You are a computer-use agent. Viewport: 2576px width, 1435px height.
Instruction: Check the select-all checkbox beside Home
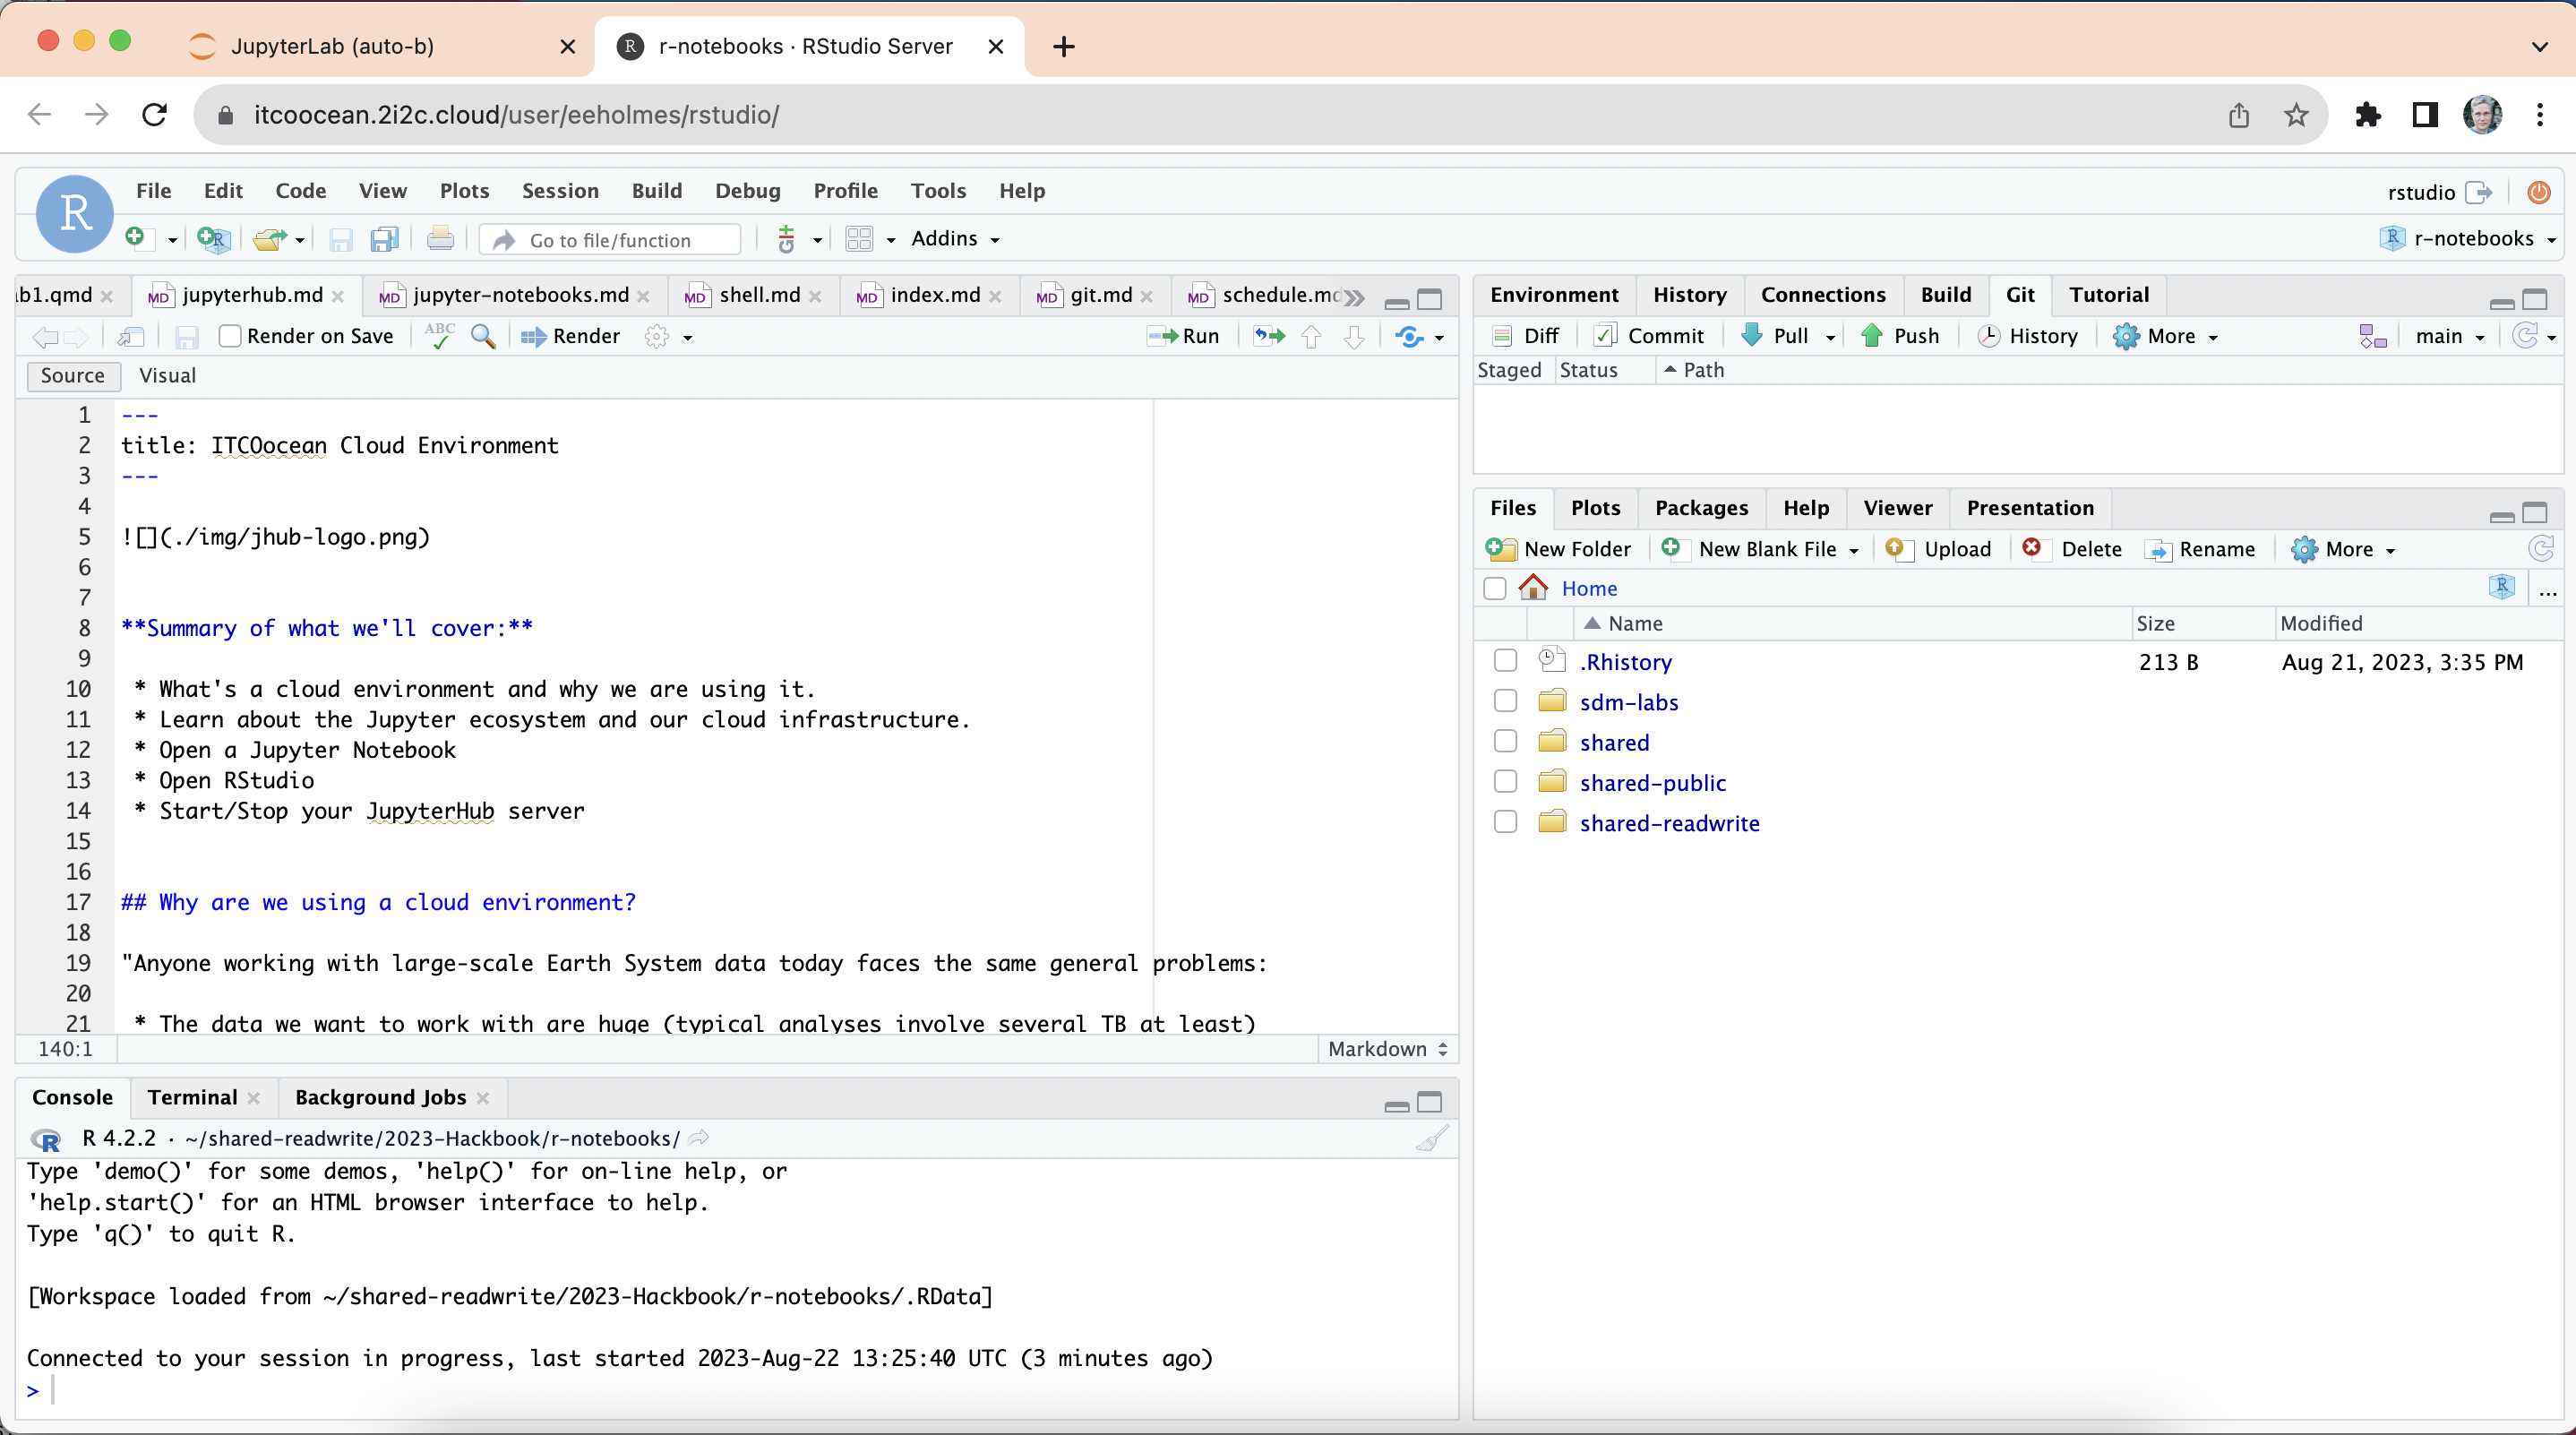pyautogui.click(x=1495, y=588)
